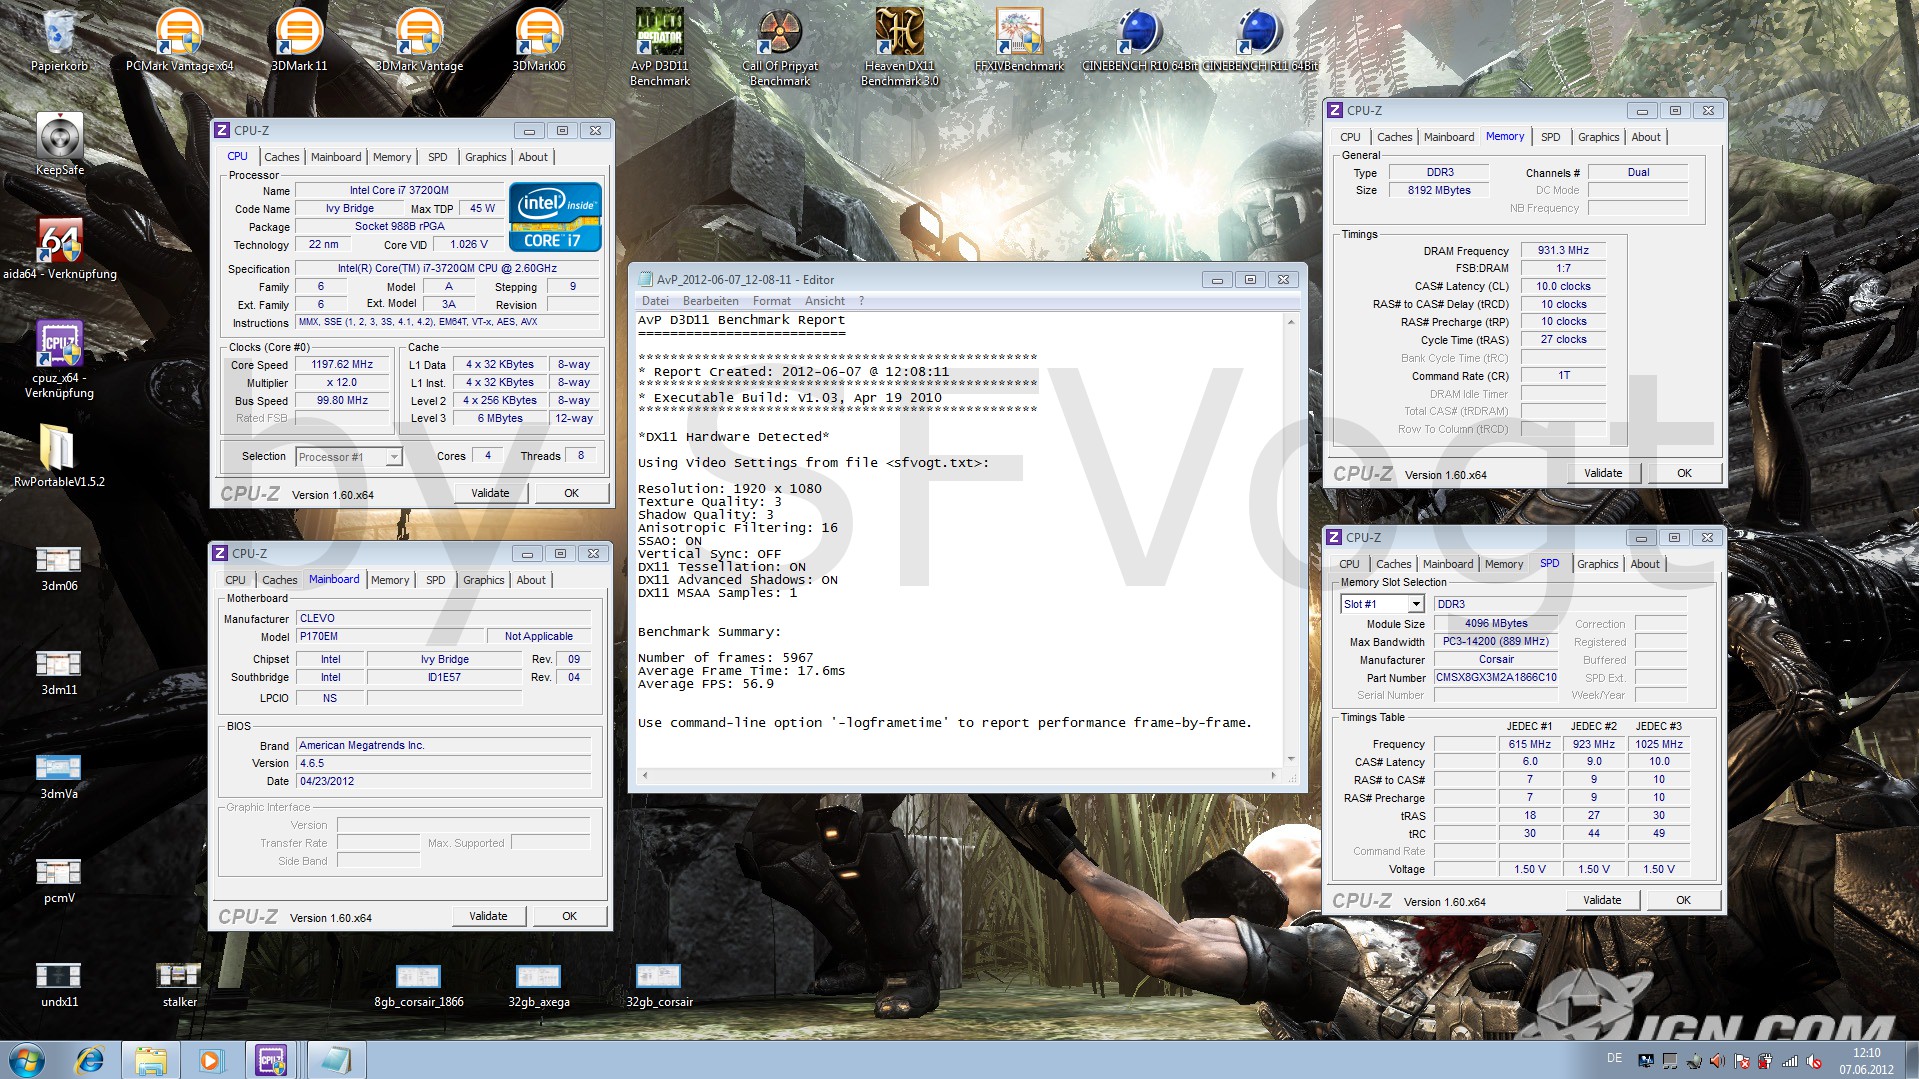Select the 3dm11 screenshot file
Screen dimensions: 1919x1079
coord(59,672)
